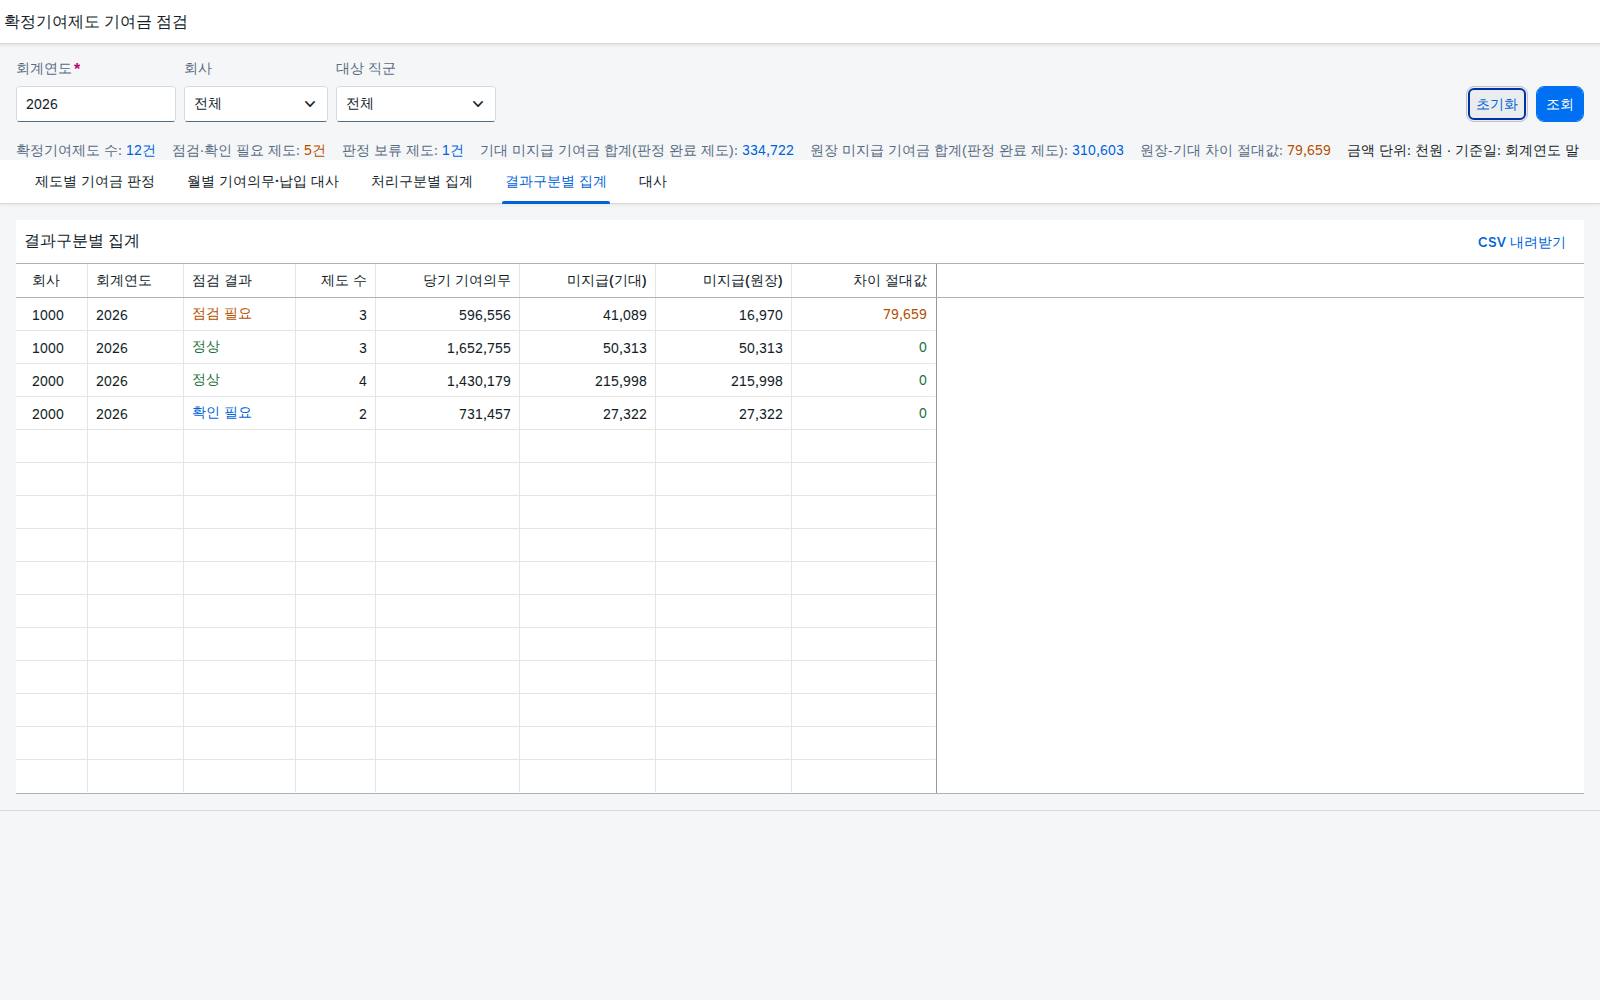Click the 초기화 reset button
This screenshot has width=1600, height=1000.
[x=1497, y=104]
